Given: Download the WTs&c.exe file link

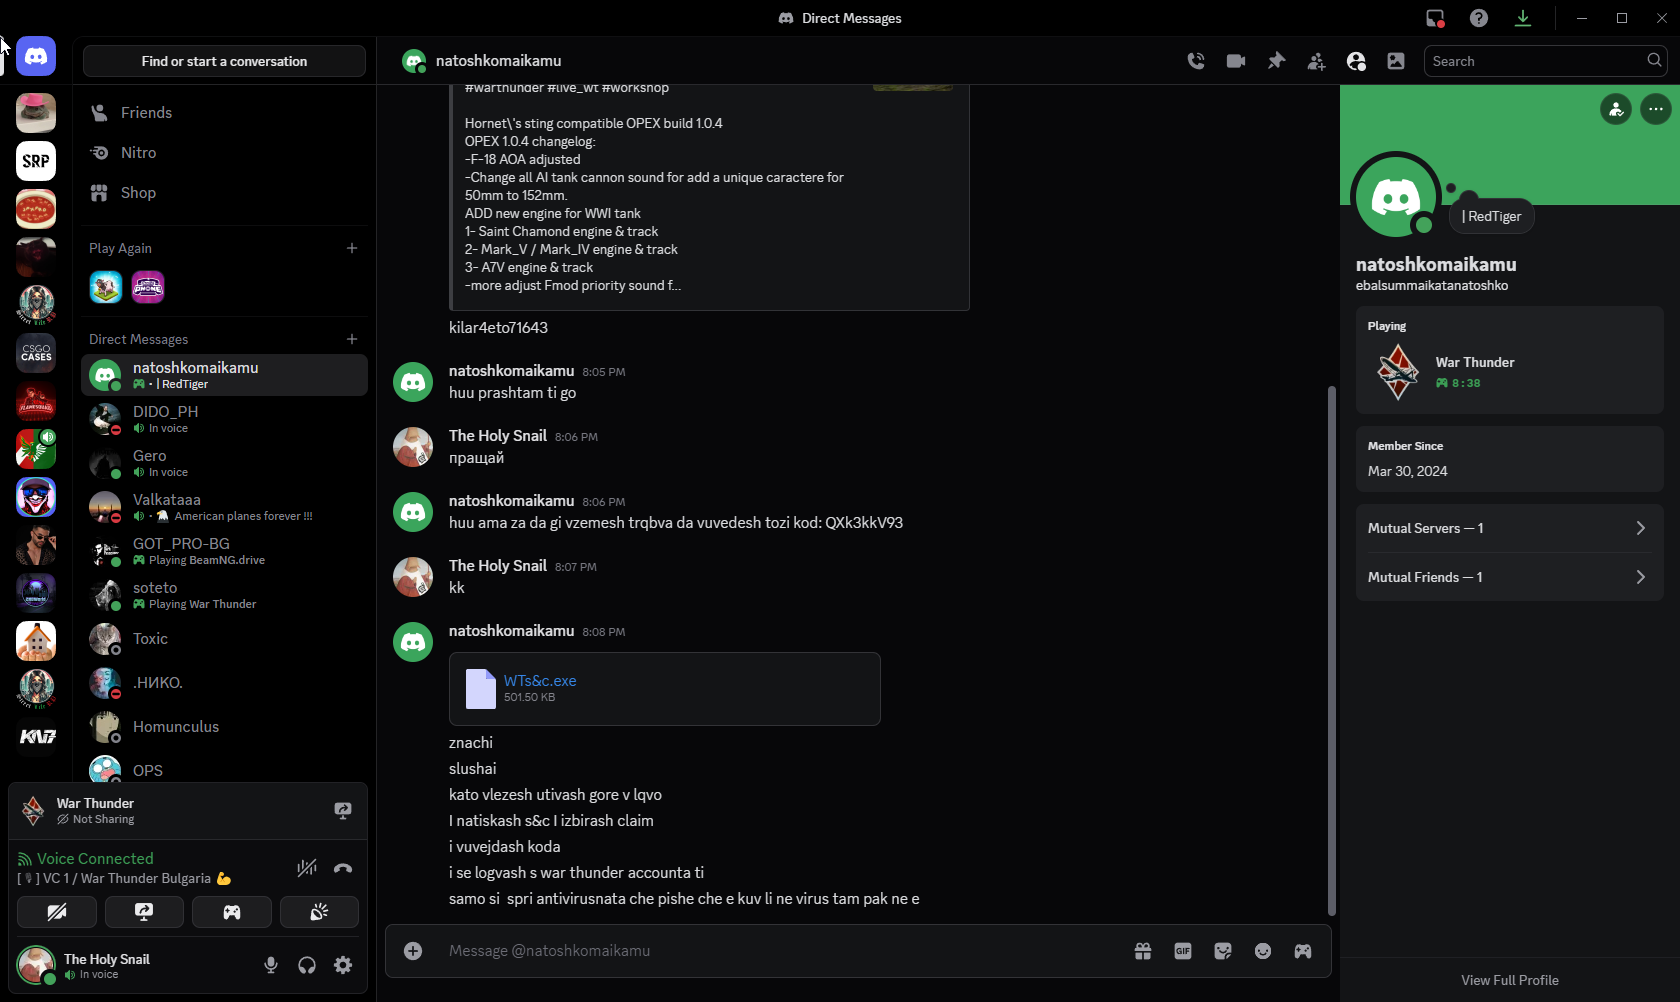Looking at the screenshot, I should point(540,681).
